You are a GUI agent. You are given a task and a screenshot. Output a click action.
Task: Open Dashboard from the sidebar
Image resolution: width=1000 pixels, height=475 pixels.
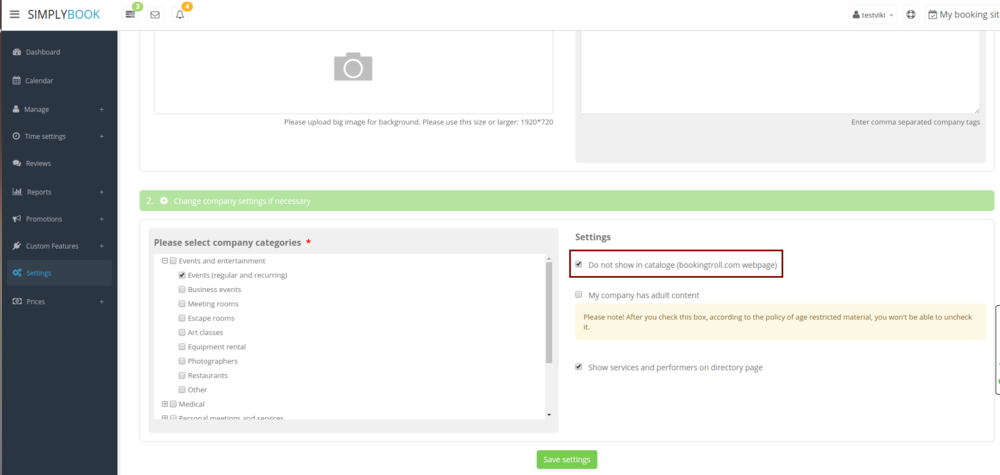click(x=42, y=52)
